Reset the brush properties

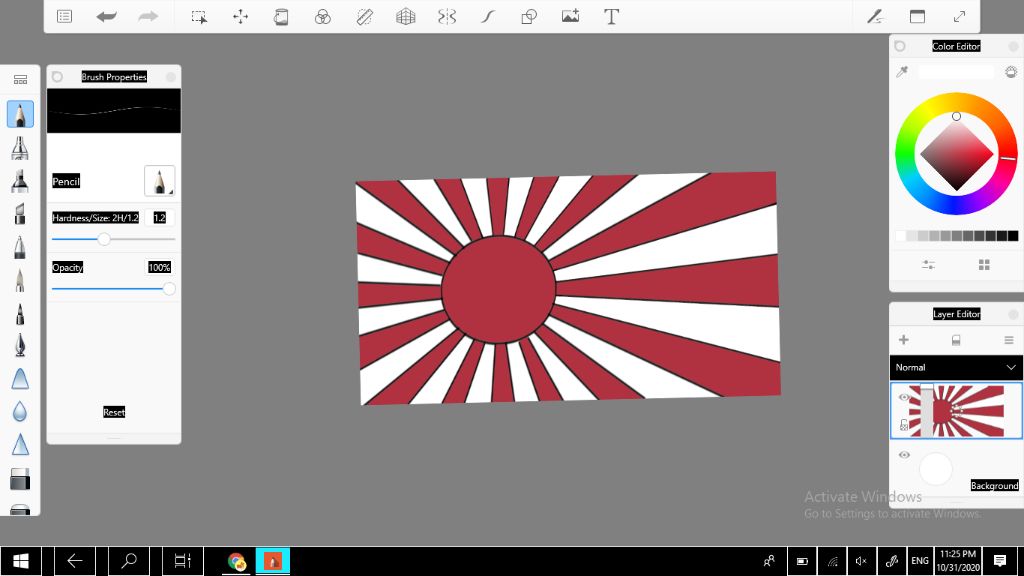[114, 412]
